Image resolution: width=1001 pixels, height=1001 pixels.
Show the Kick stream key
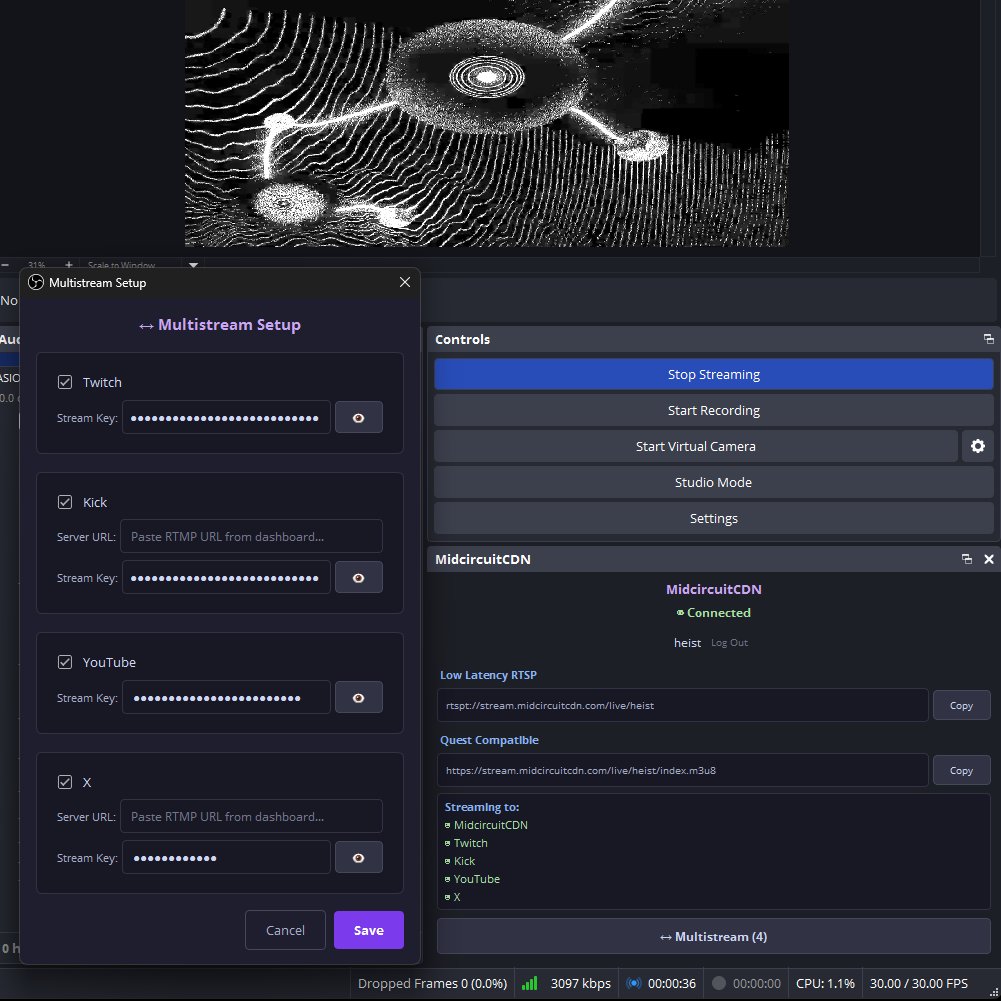click(359, 578)
